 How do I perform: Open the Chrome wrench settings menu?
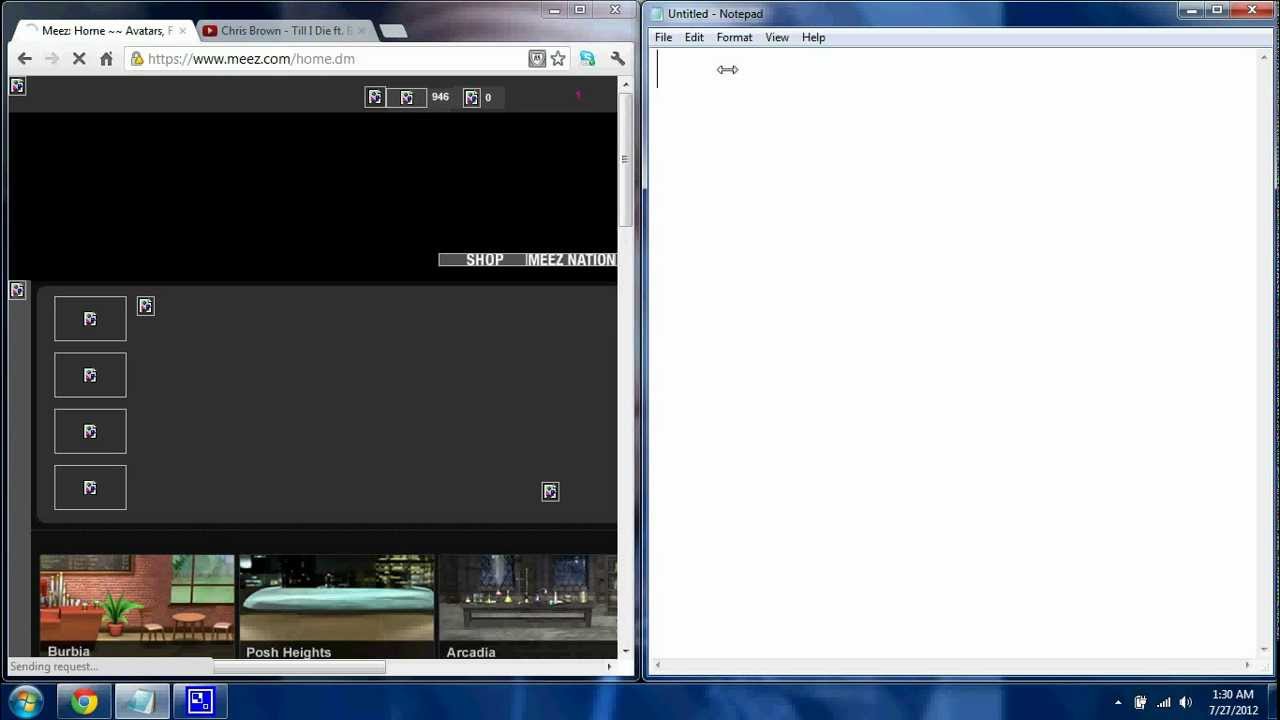point(617,59)
